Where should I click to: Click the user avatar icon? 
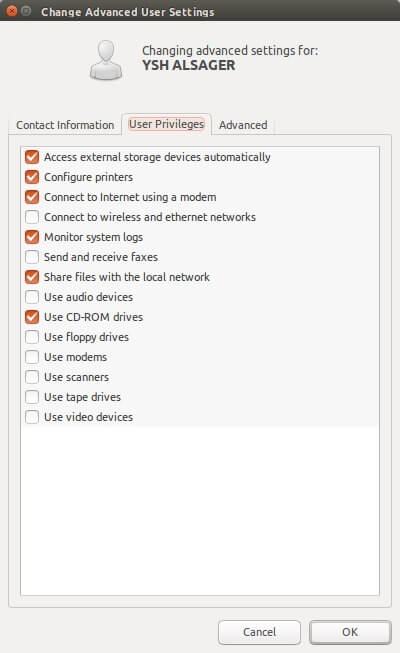point(106,60)
